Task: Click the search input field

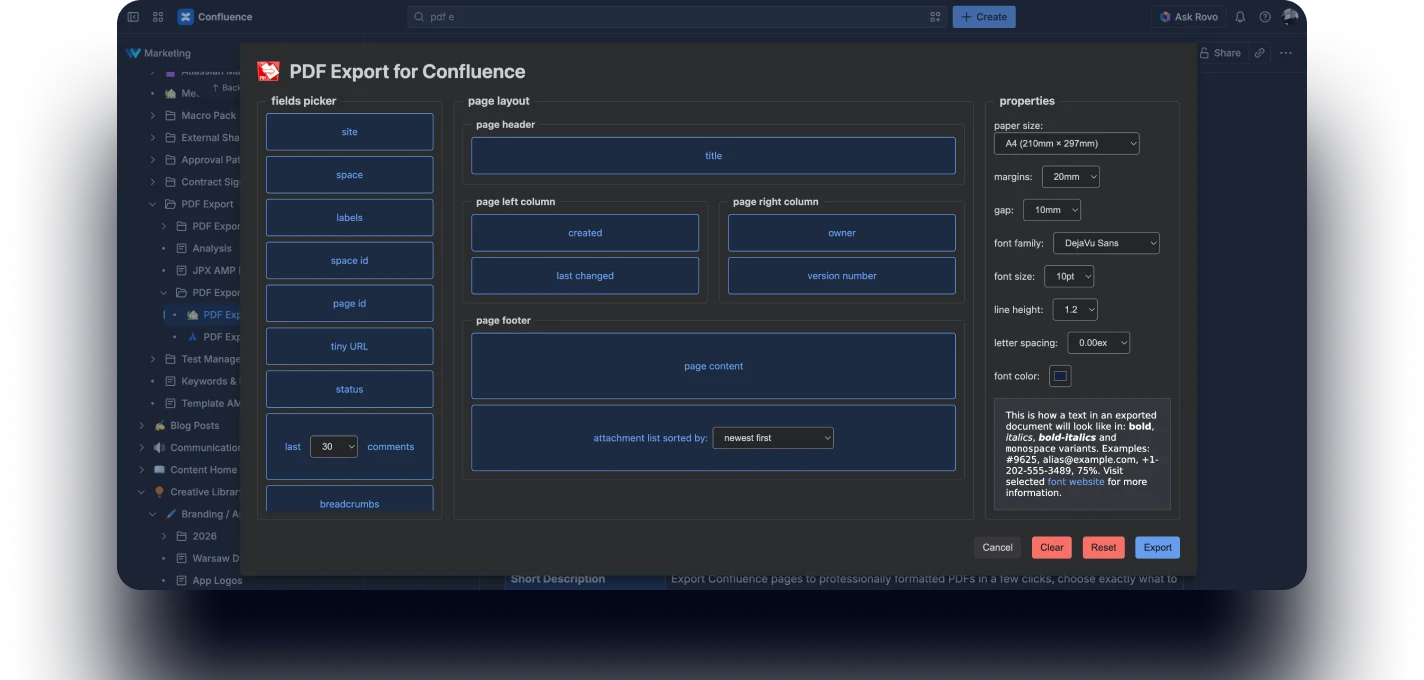Action: (676, 17)
